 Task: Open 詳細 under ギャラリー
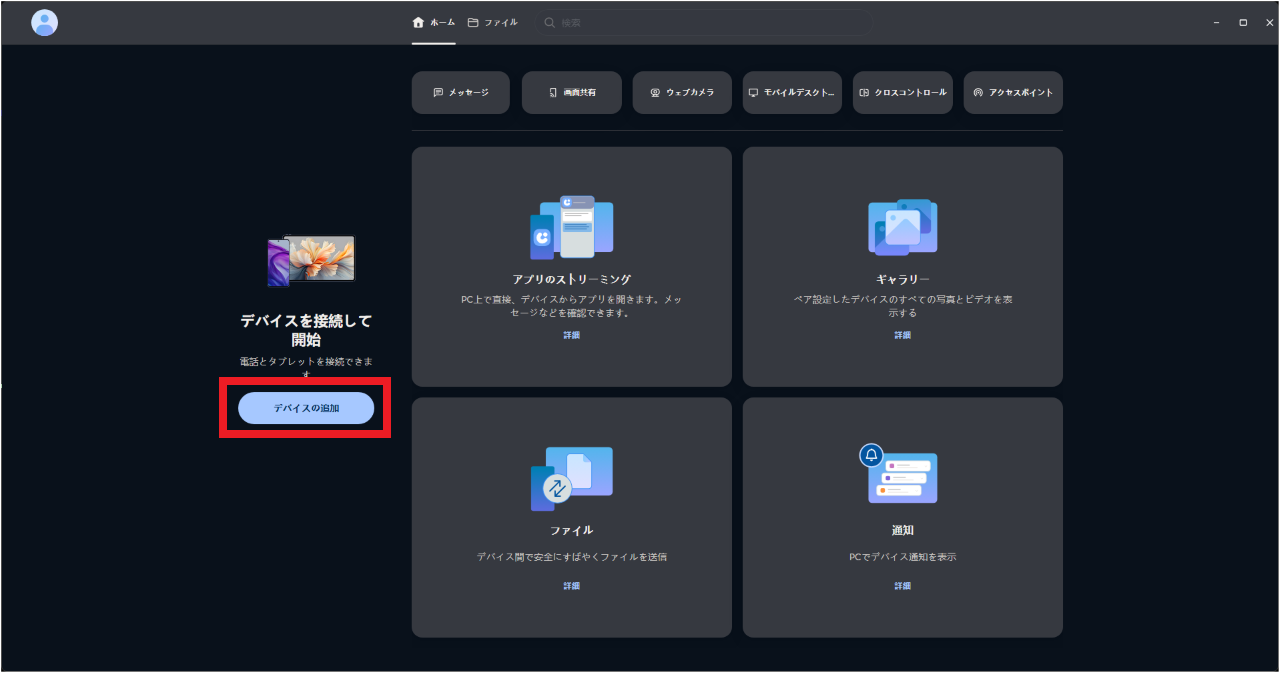click(x=902, y=335)
